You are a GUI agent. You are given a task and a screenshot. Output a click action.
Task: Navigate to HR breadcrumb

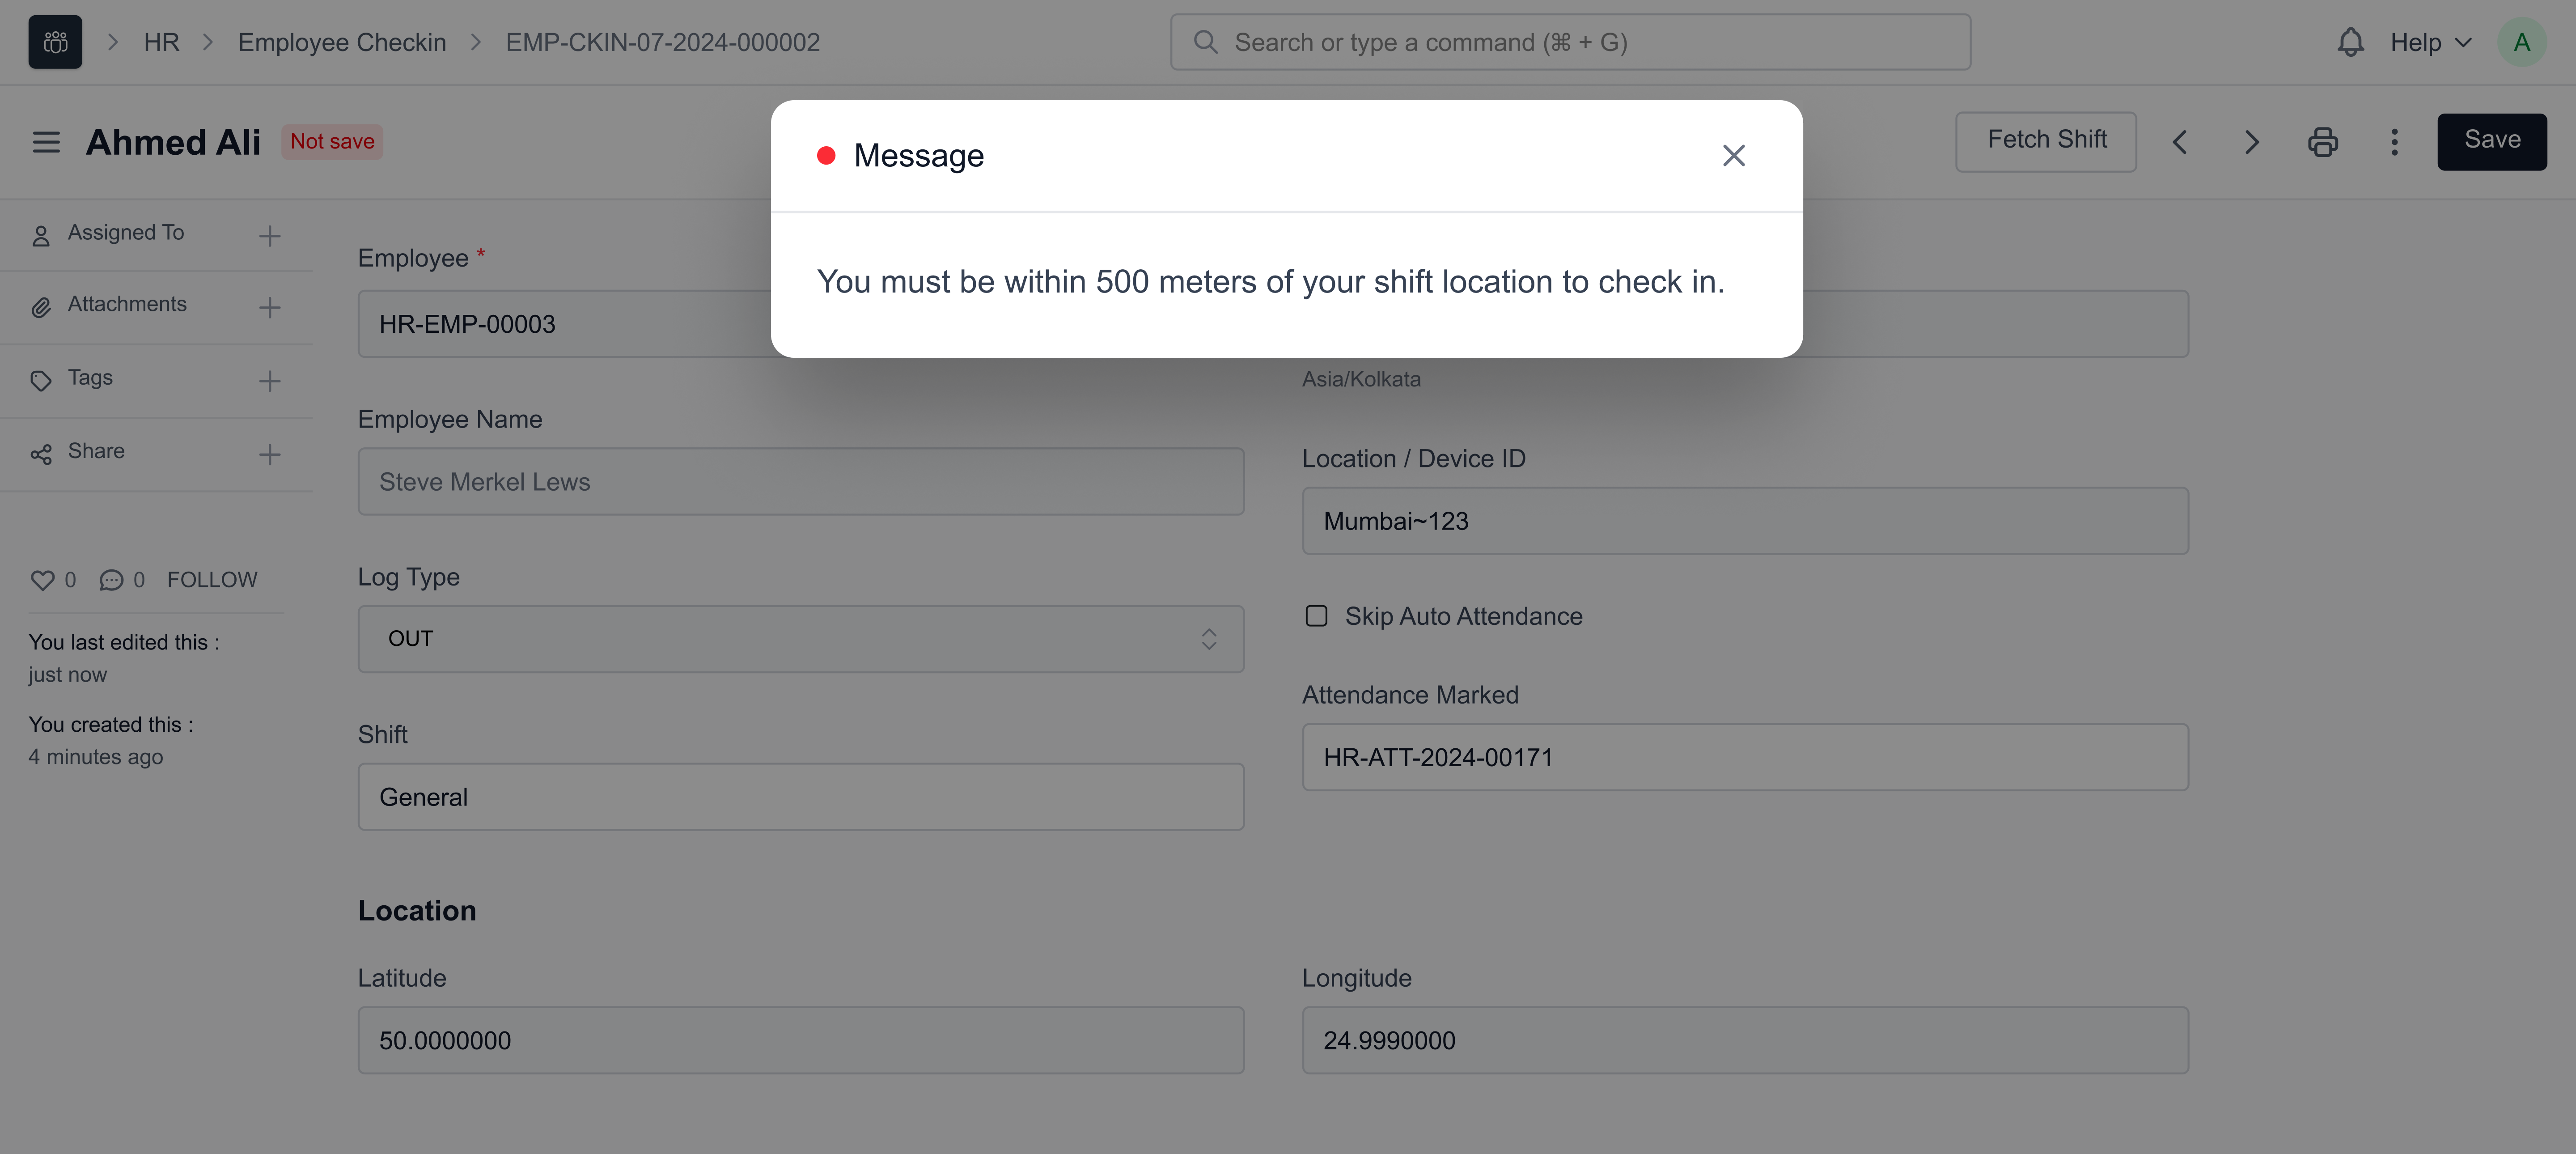click(161, 42)
